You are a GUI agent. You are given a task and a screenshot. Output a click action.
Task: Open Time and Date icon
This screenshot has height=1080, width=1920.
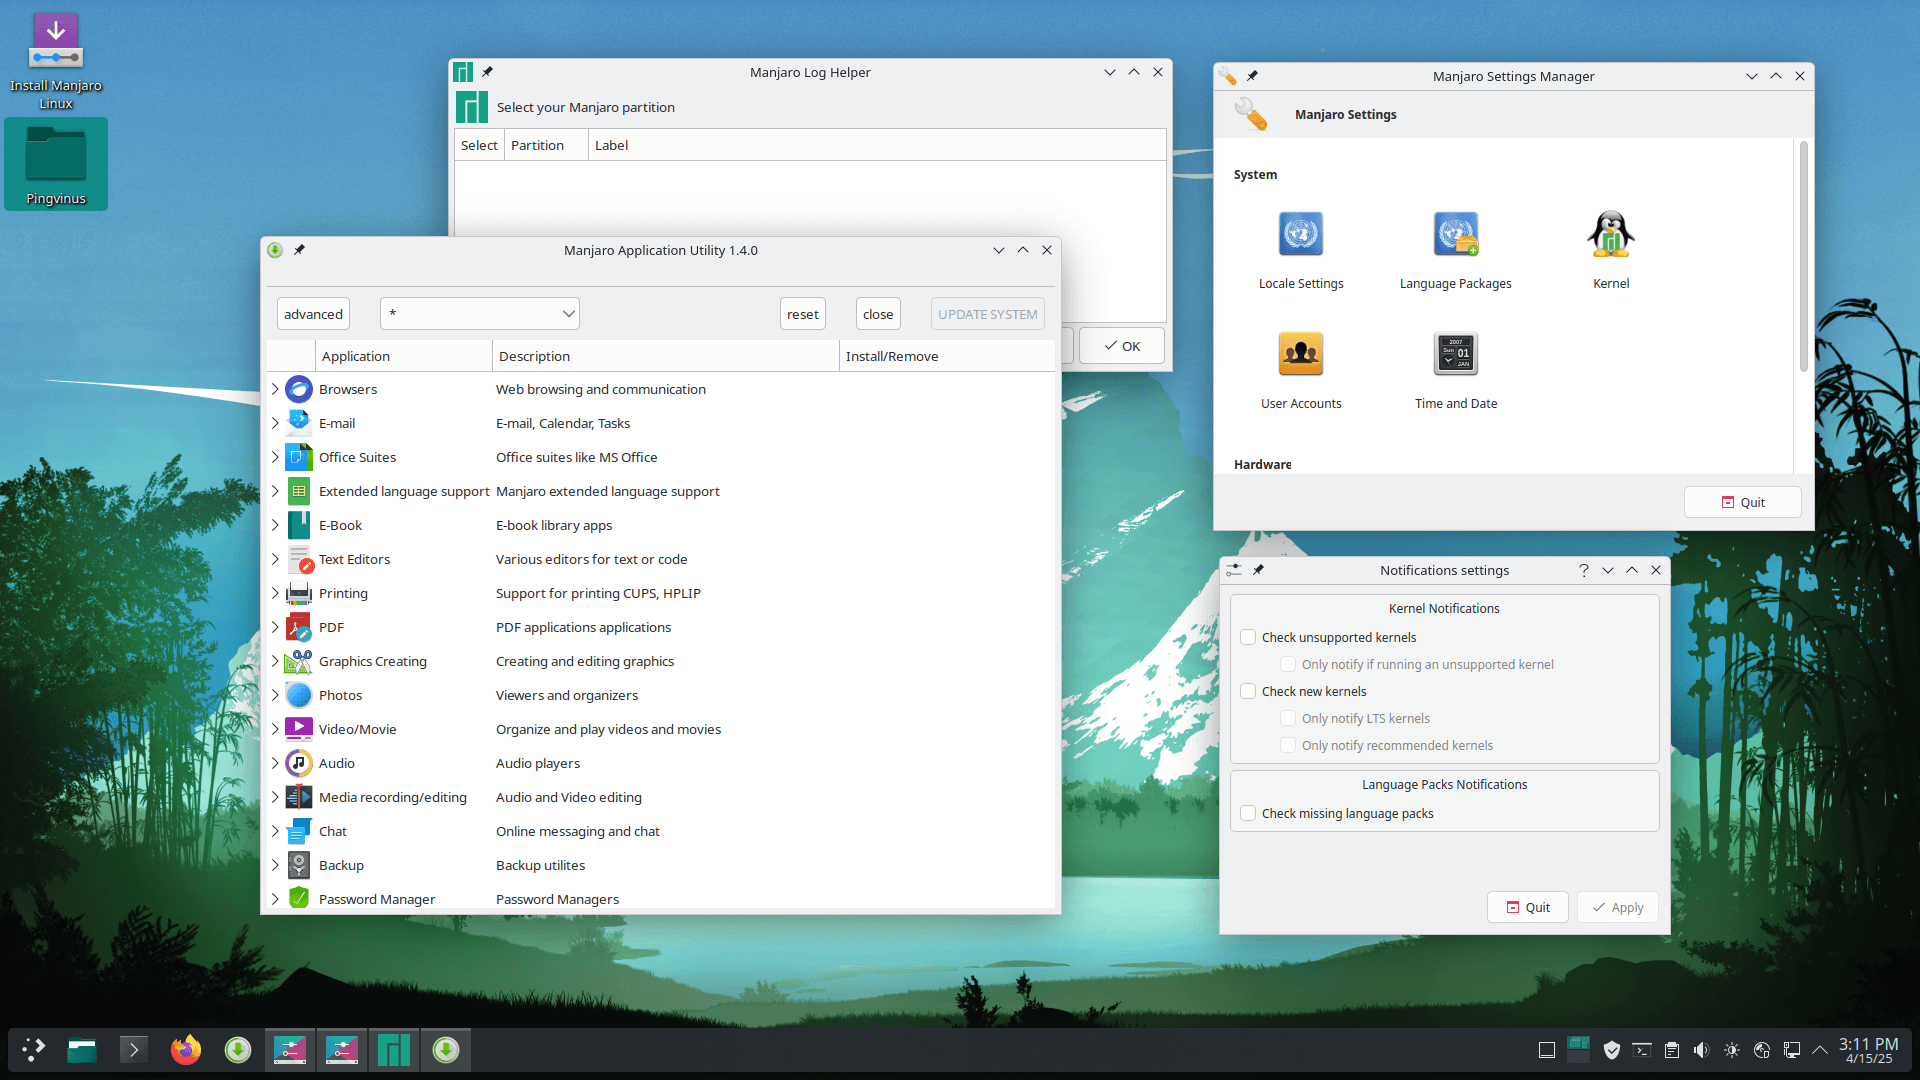(x=1455, y=354)
